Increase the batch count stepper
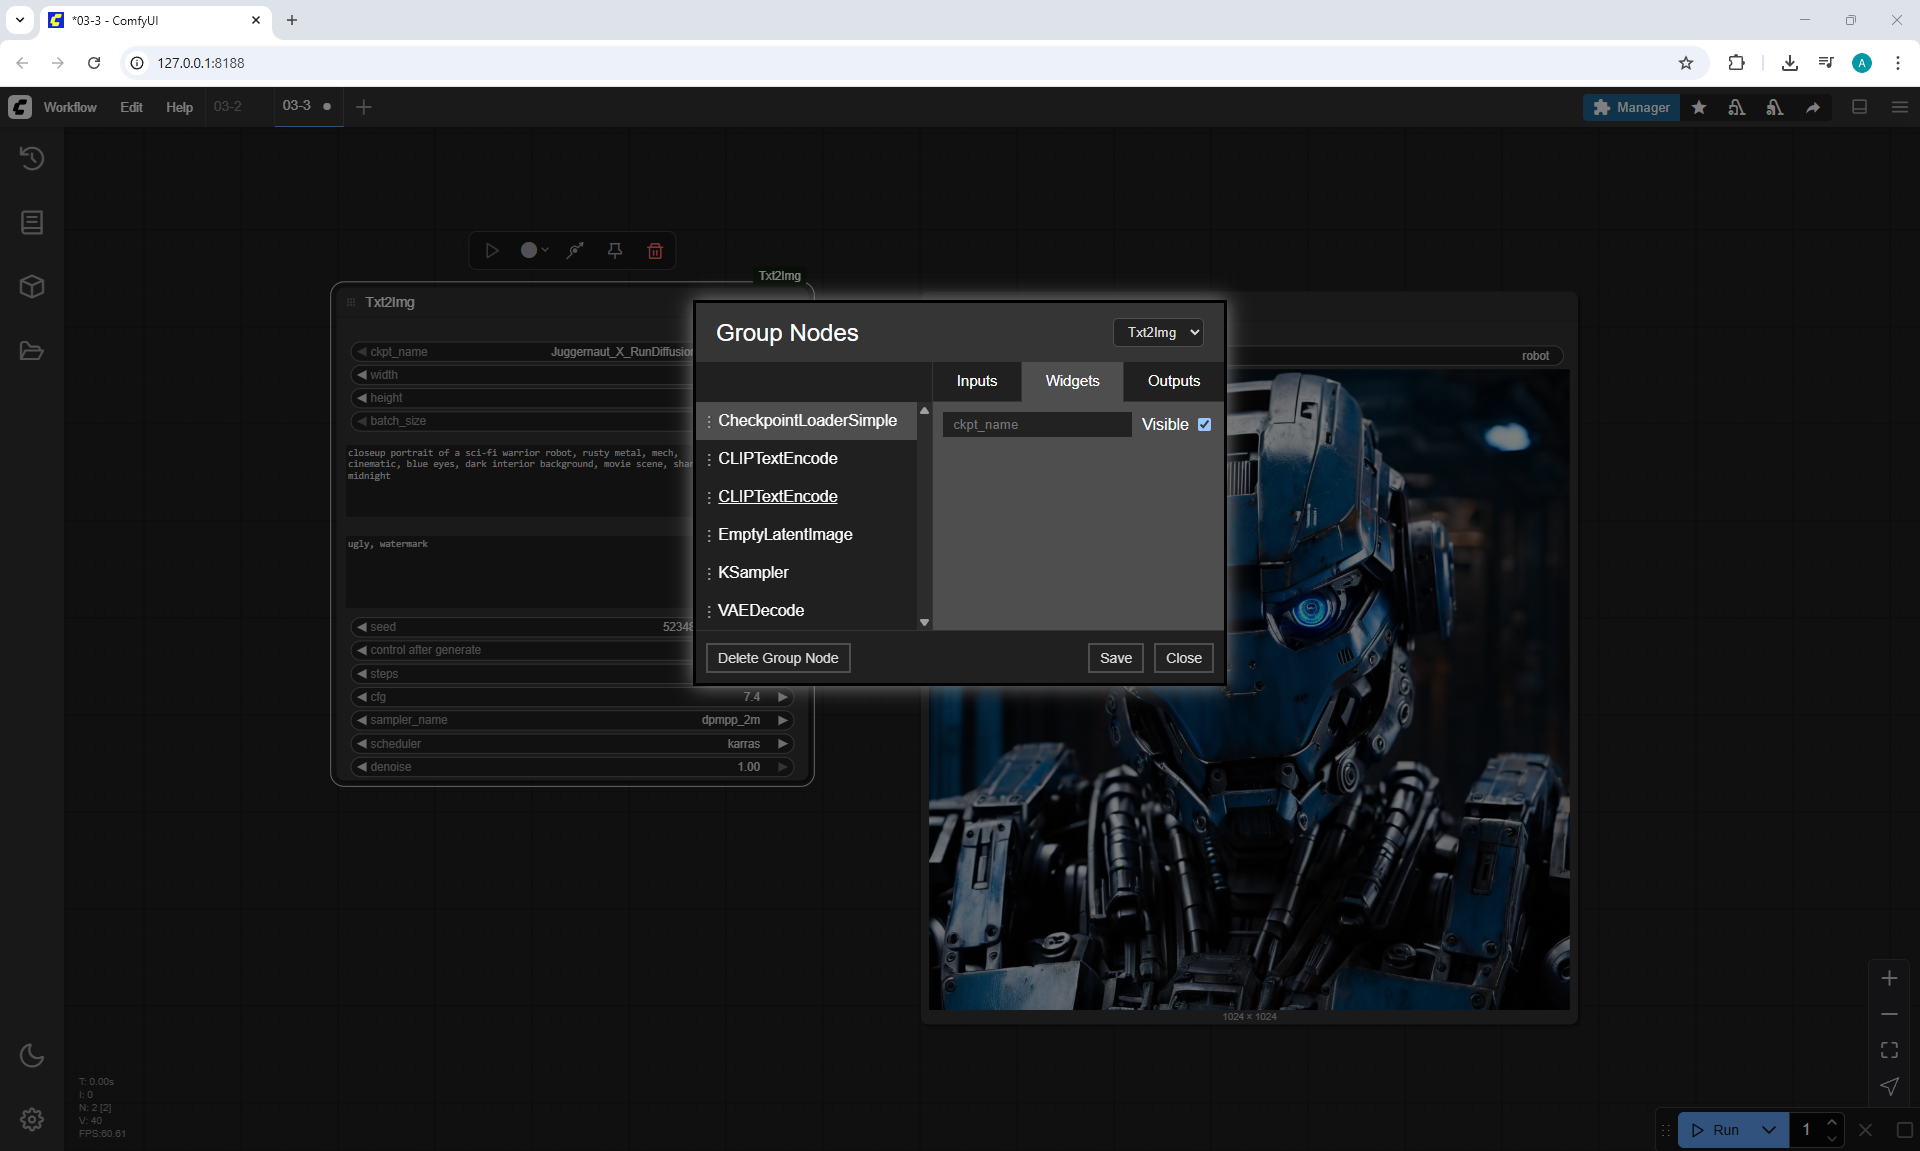The image size is (1920, 1151). (1831, 1123)
